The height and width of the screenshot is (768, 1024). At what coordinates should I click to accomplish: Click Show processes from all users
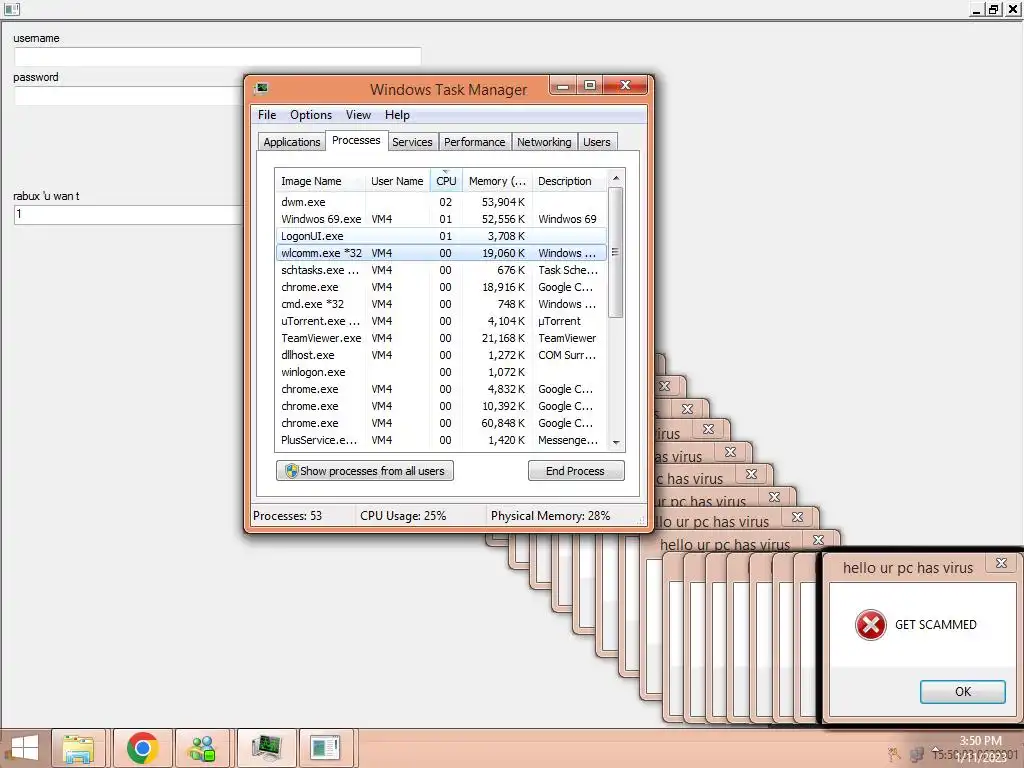tap(364, 471)
